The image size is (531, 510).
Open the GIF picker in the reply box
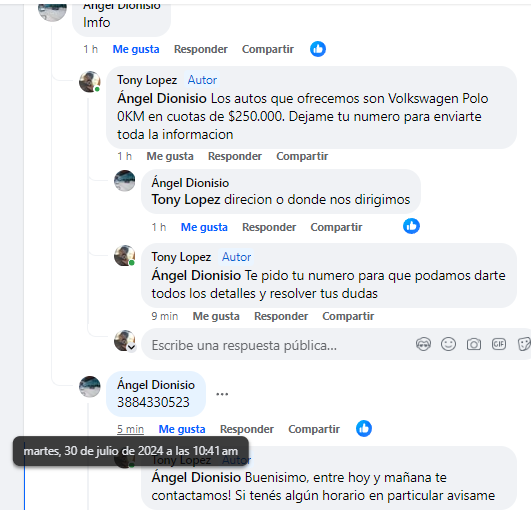pos(498,345)
